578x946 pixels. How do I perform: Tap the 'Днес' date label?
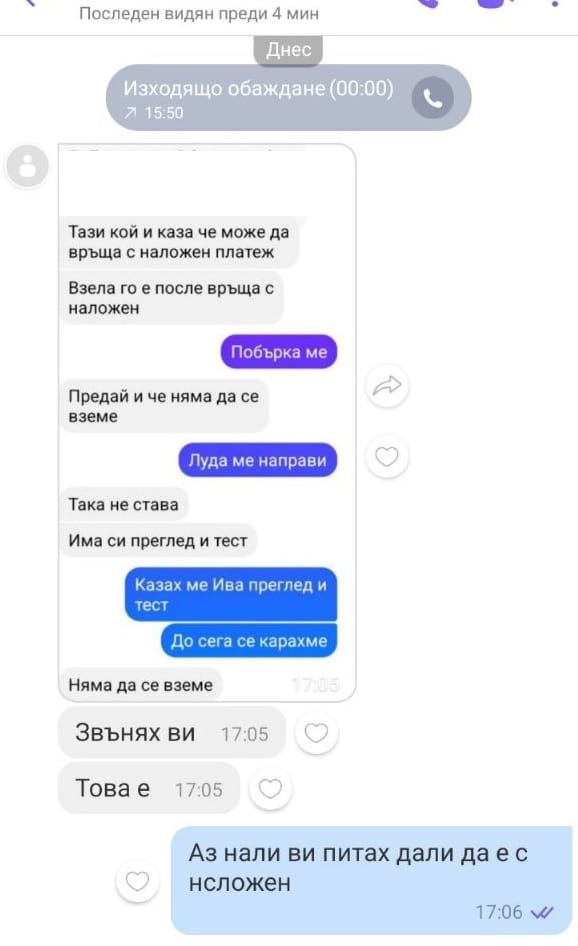point(288,49)
